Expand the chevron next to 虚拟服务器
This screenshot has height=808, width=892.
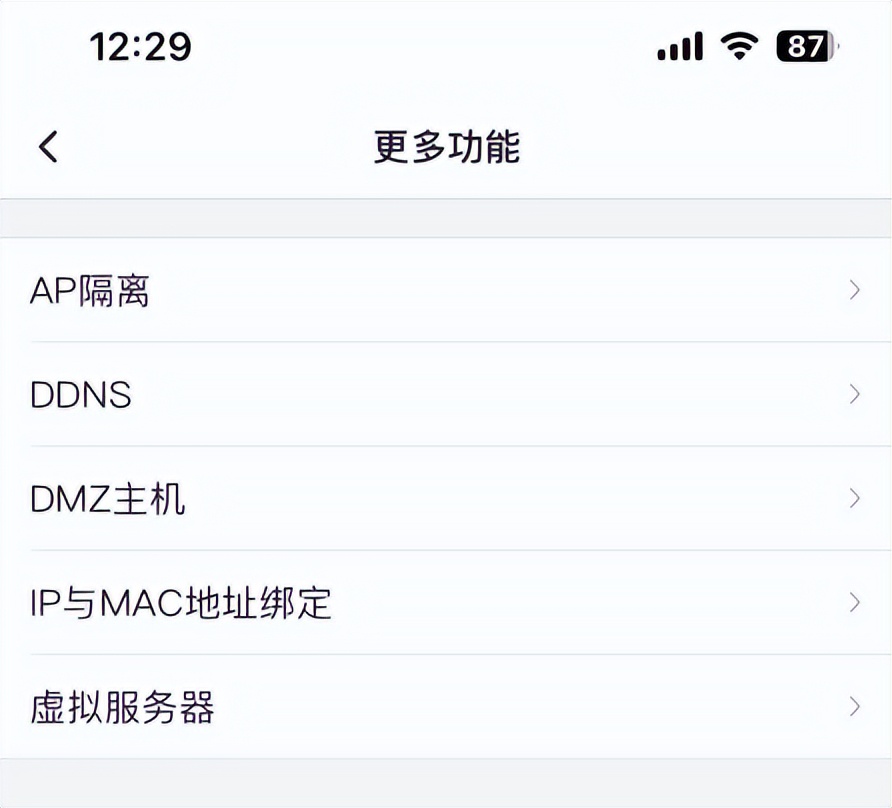(x=853, y=706)
